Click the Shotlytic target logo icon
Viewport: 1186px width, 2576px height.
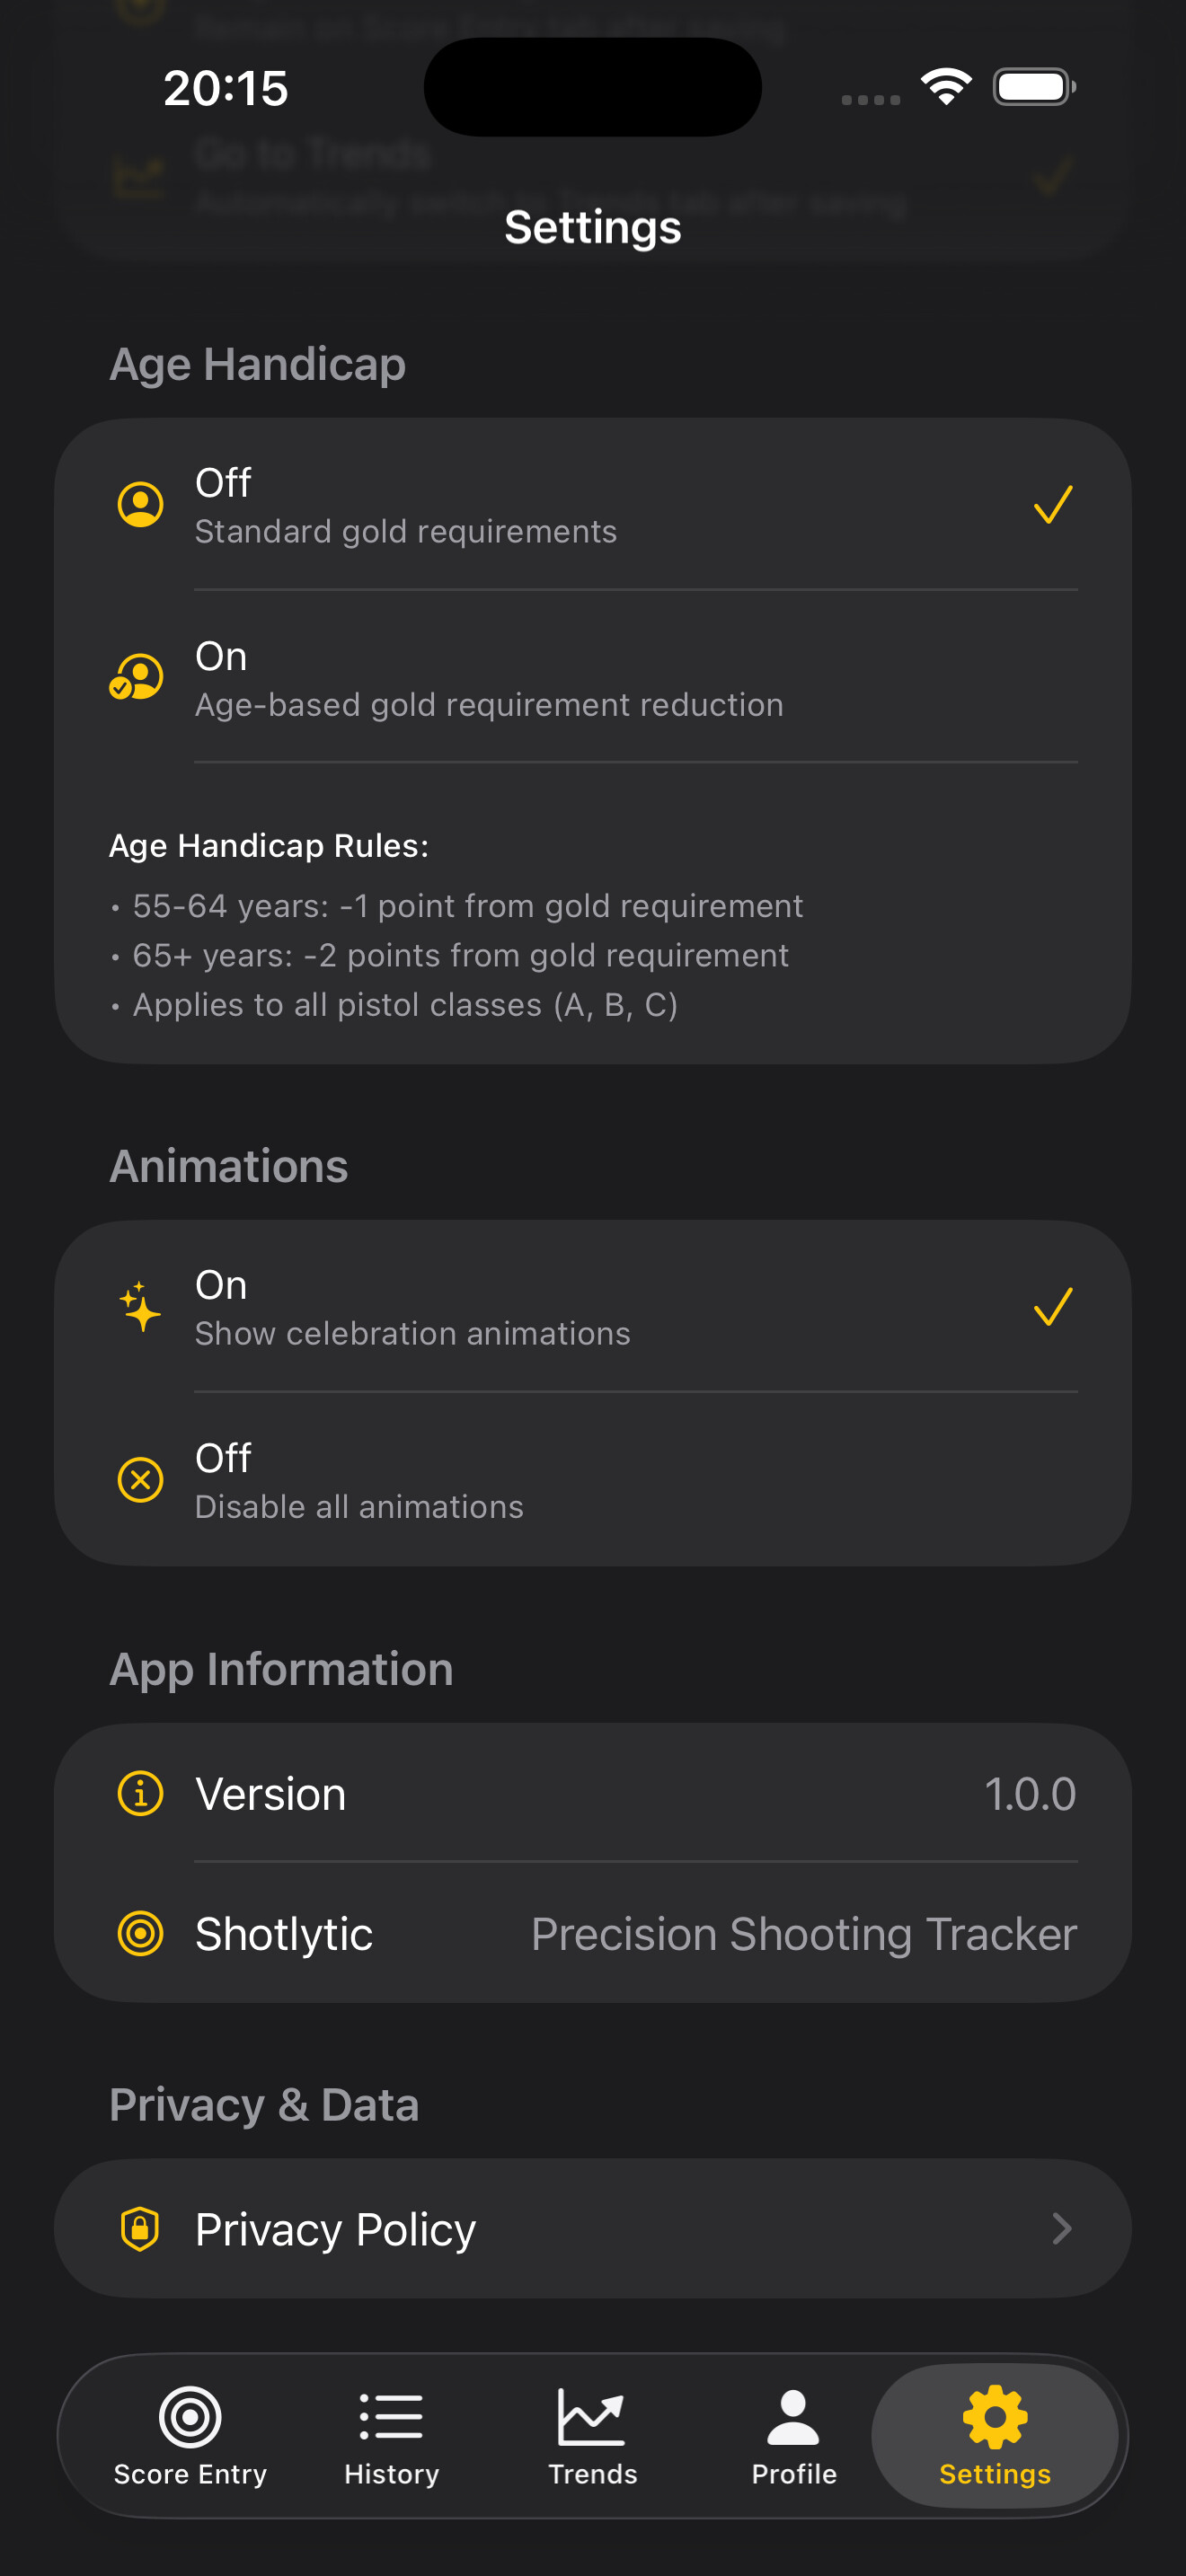[141, 1933]
